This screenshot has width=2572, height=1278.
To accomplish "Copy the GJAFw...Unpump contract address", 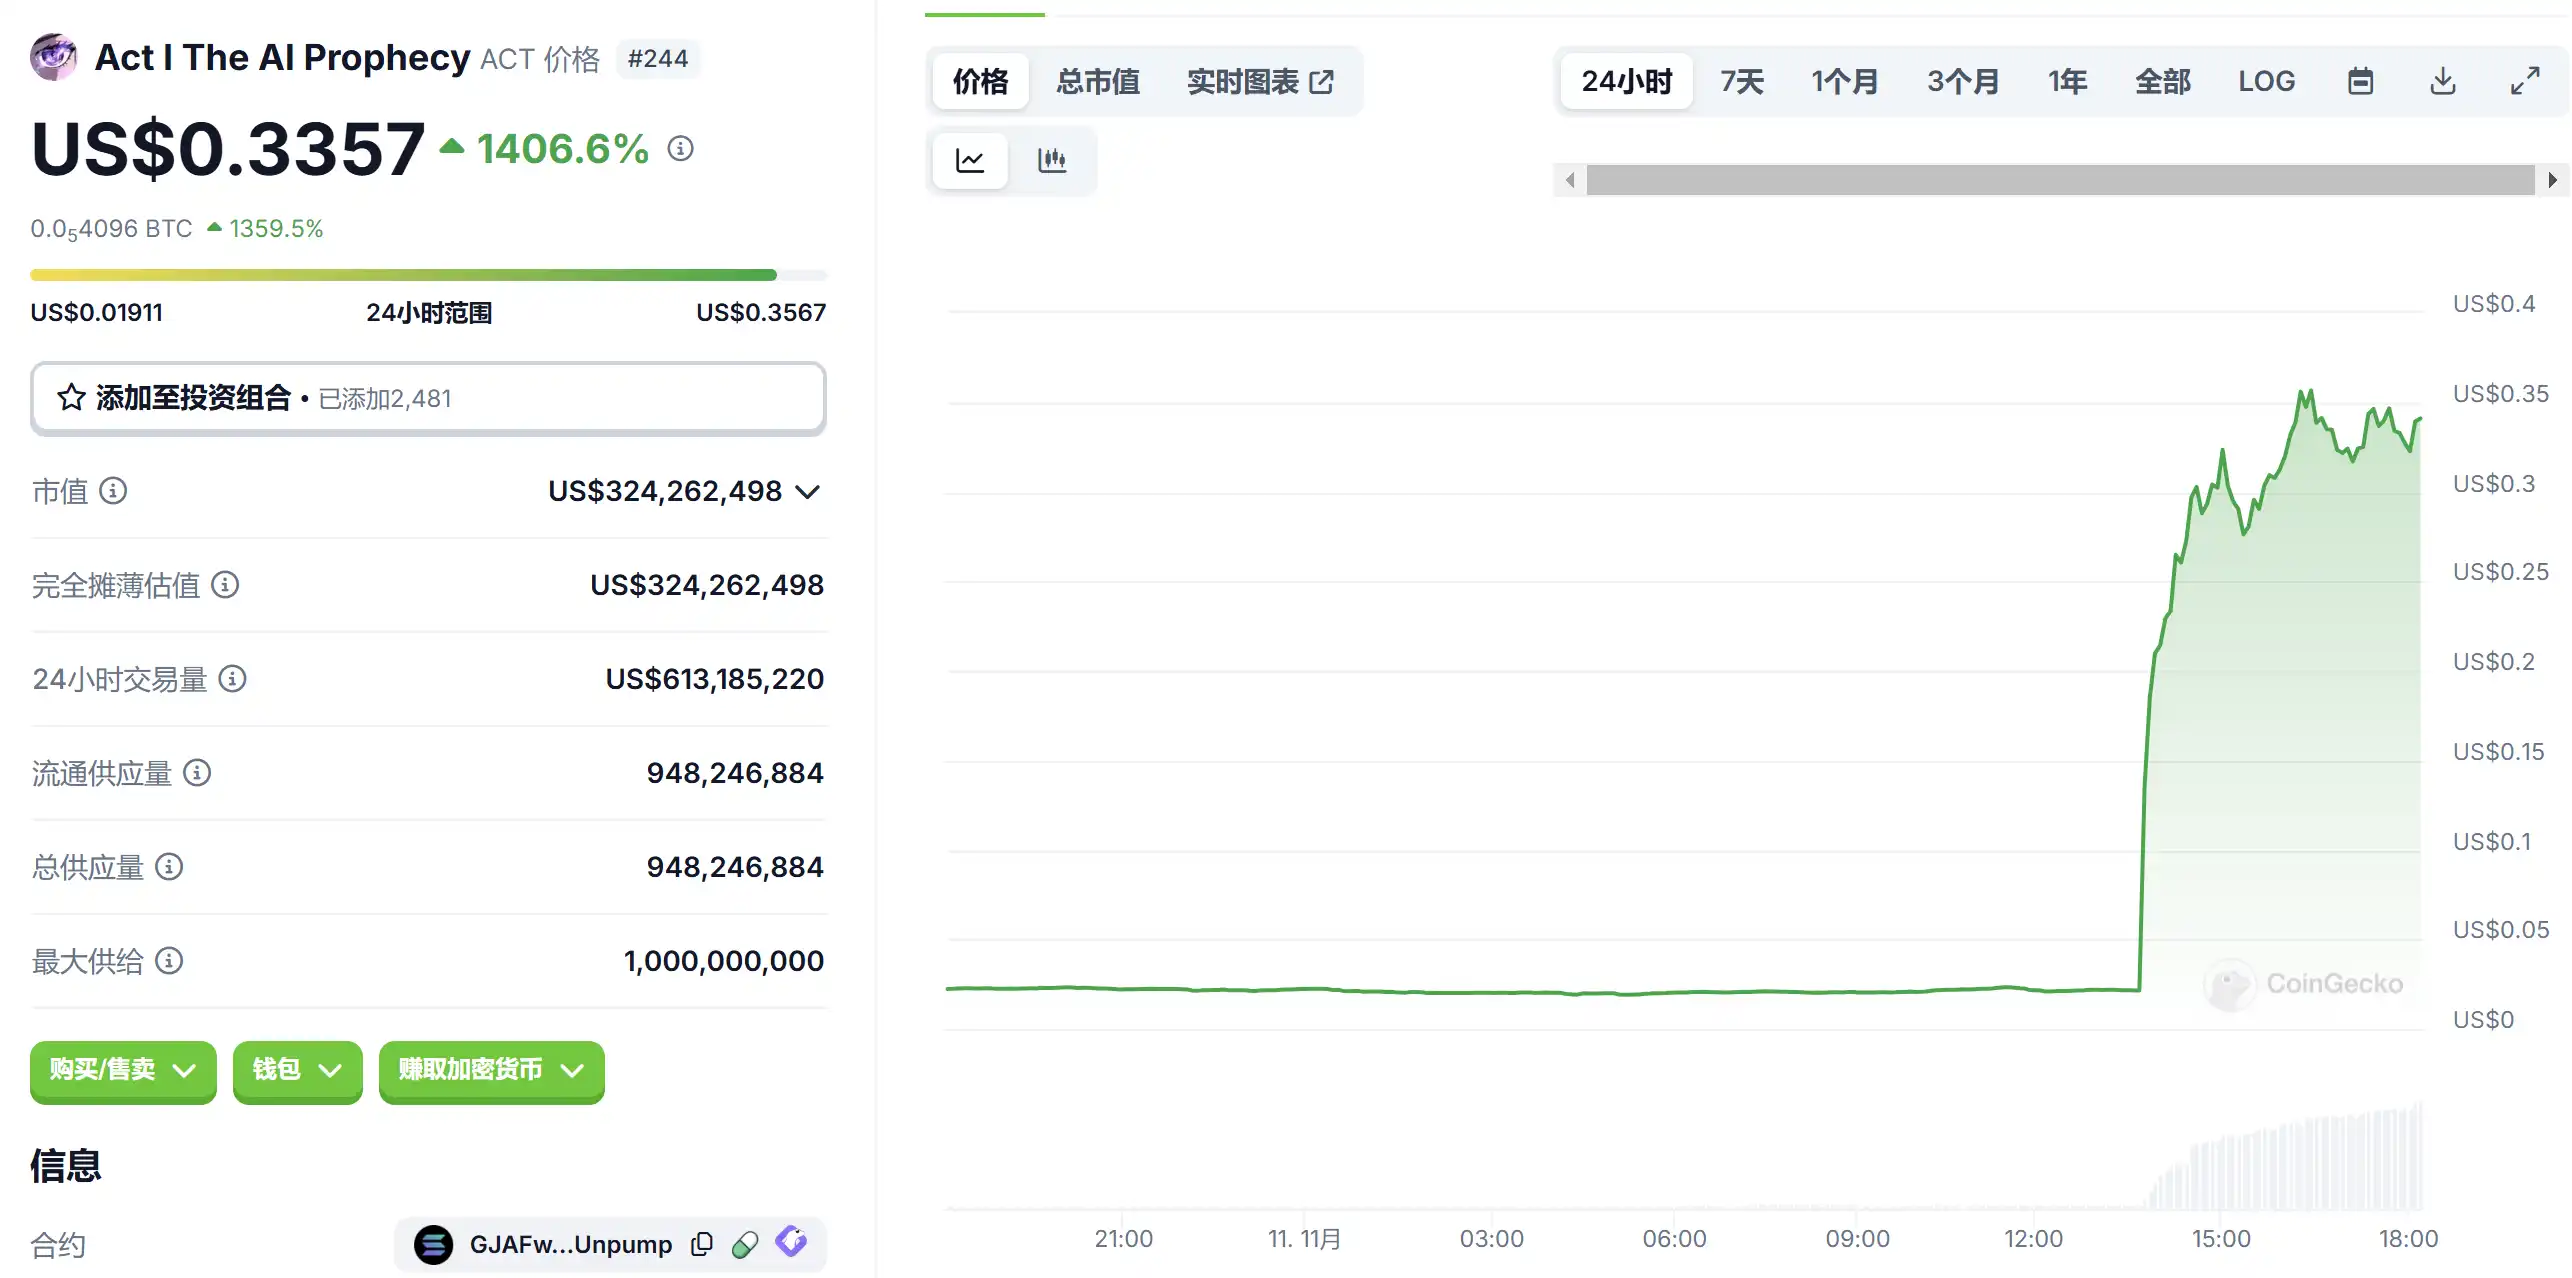I will point(702,1244).
